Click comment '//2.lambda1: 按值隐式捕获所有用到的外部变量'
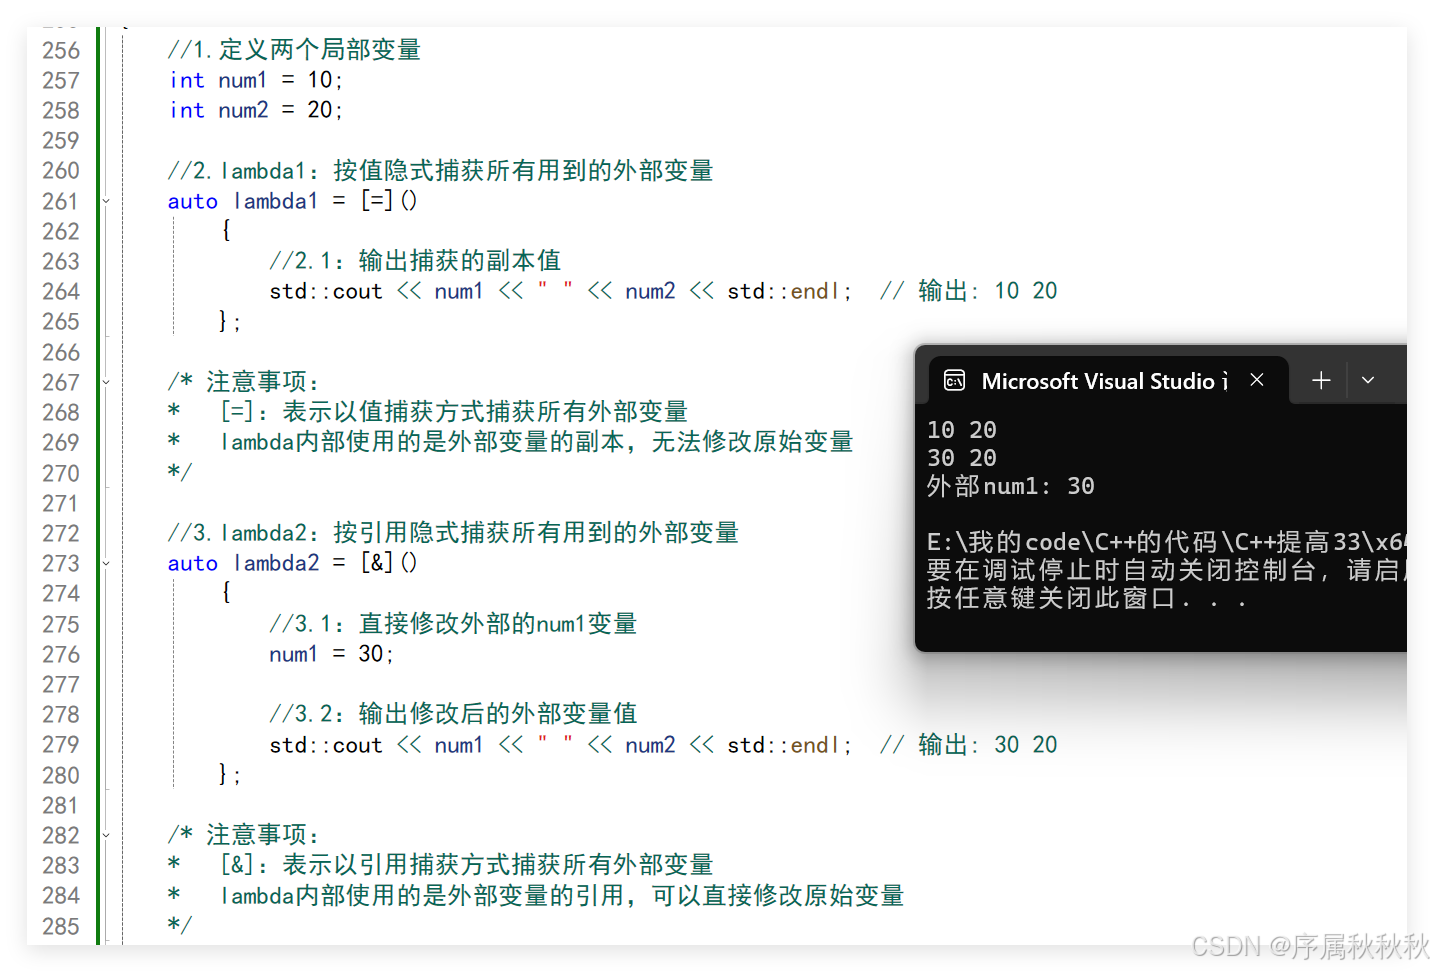 [x=440, y=171]
